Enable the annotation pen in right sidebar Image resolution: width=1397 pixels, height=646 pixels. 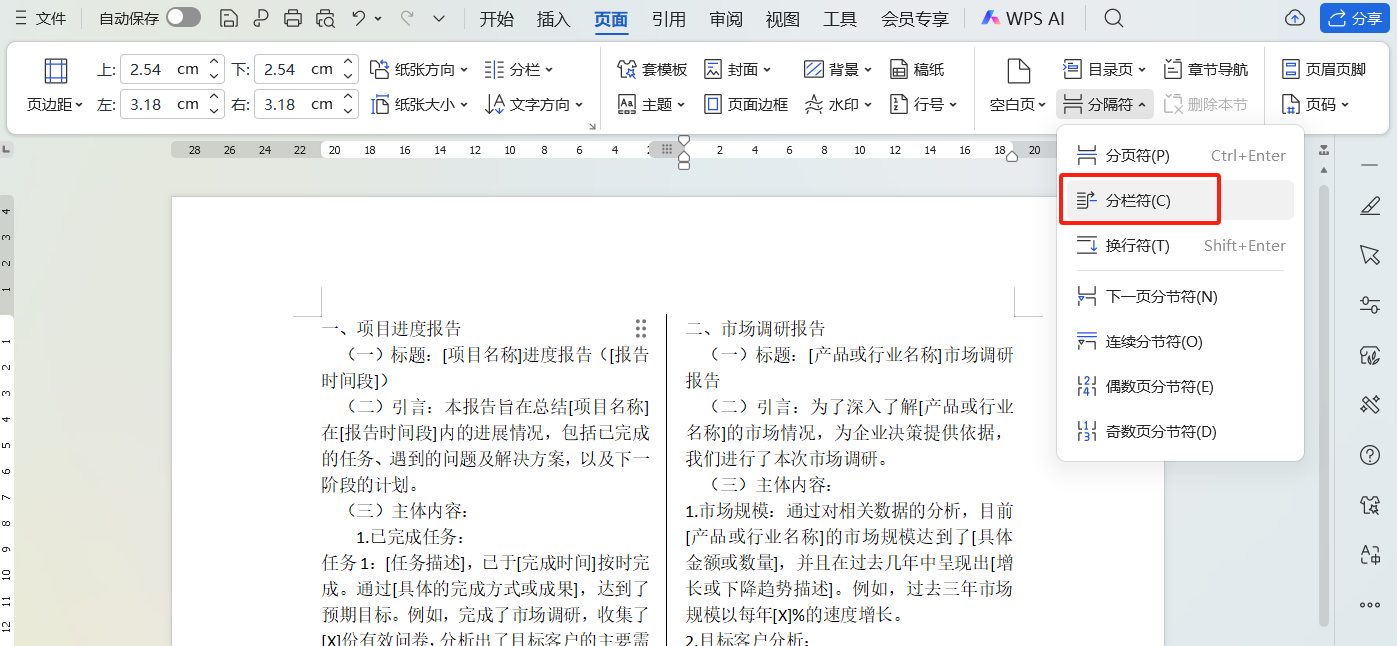[x=1370, y=205]
